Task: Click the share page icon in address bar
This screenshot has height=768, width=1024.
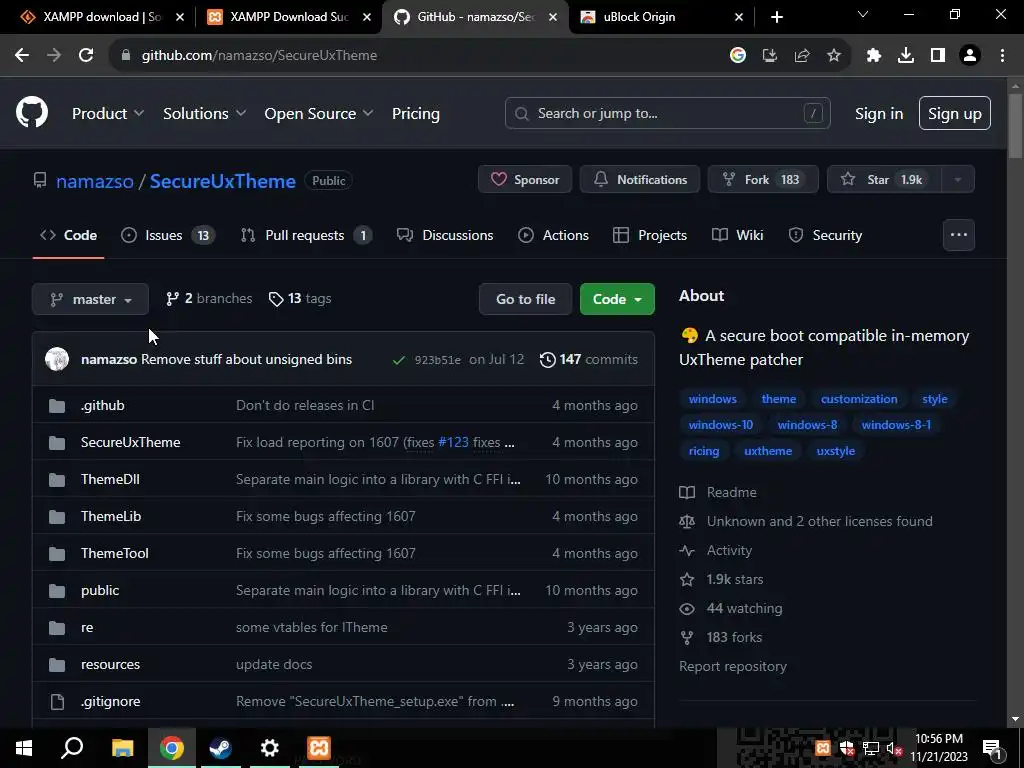Action: (x=801, y=56)
